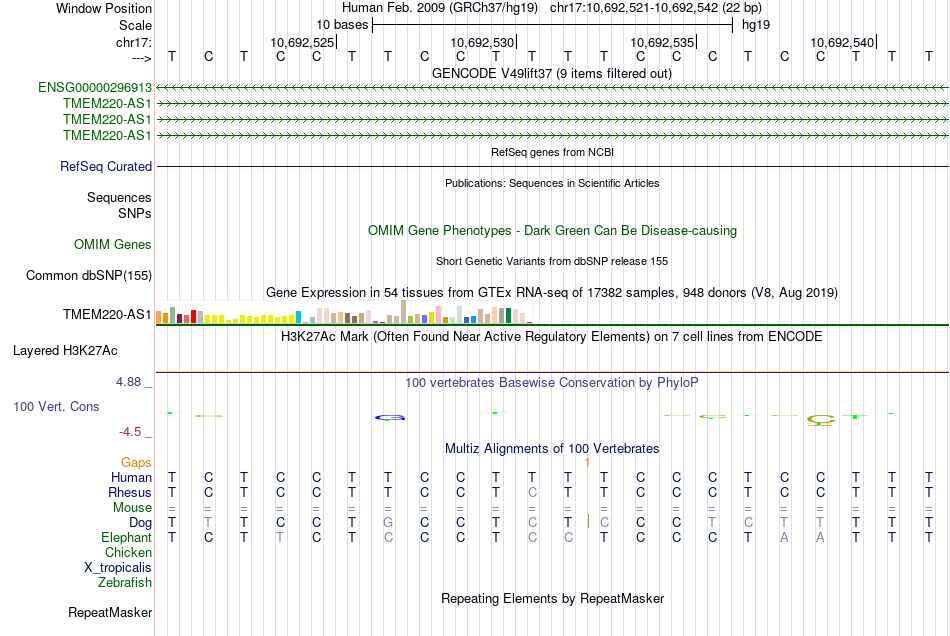950x636 pixels.
Task: Click the chr17: label in the left margin
Action: coord(134,42)
